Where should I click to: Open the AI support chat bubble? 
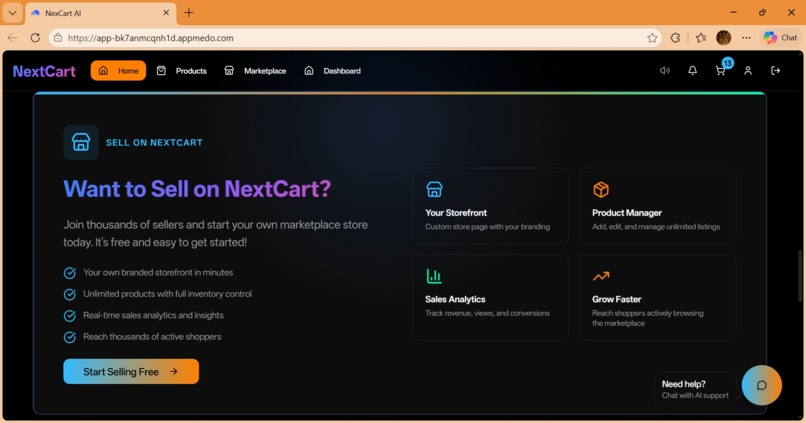coord(761,385)
